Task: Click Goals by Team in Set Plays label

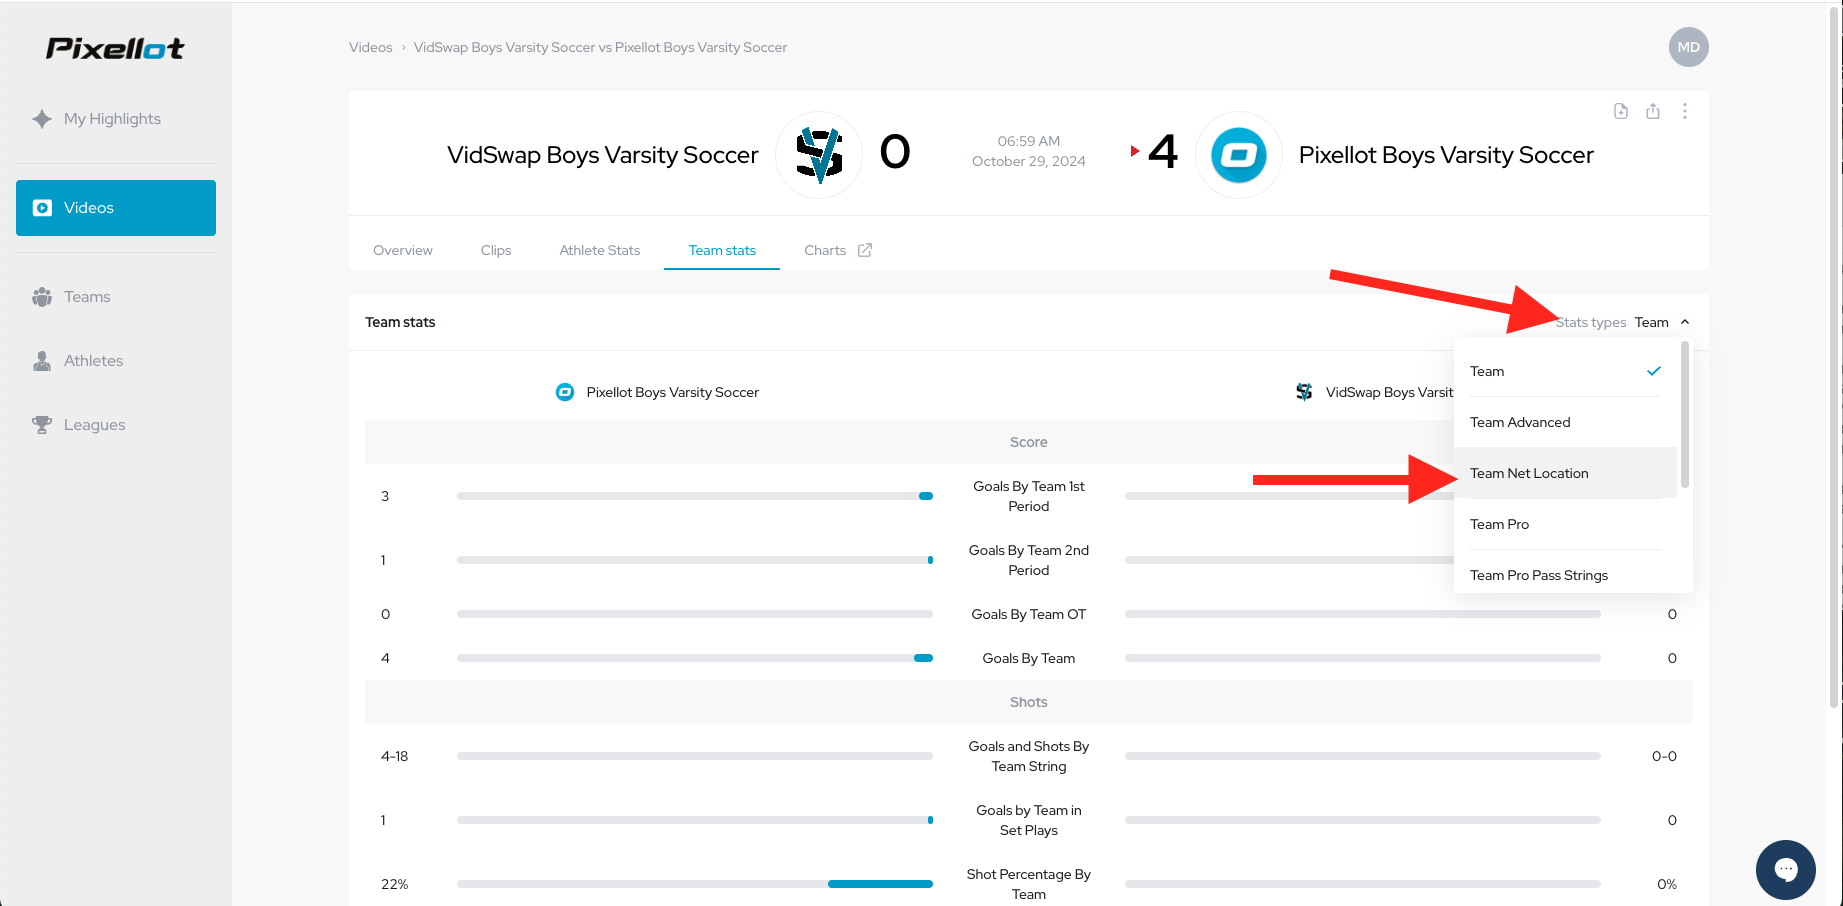Action: [x=1029, y=820]
